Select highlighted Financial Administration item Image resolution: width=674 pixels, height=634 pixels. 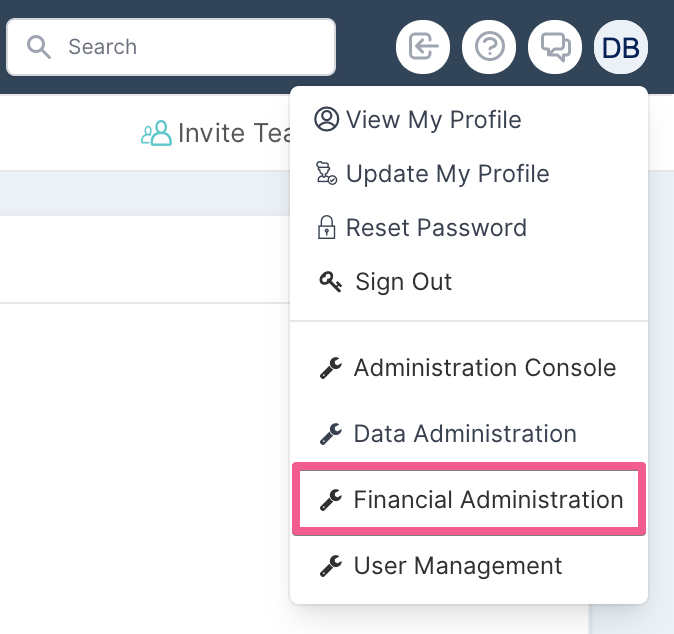pos(469,499)
